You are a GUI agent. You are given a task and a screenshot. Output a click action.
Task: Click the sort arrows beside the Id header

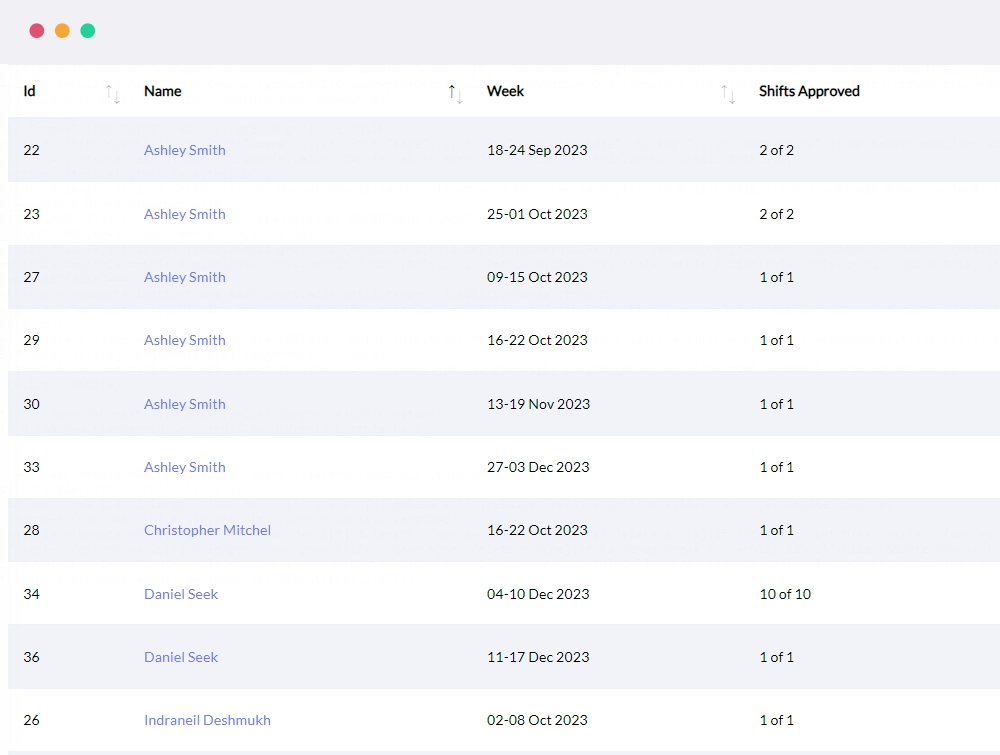(112, 94)
